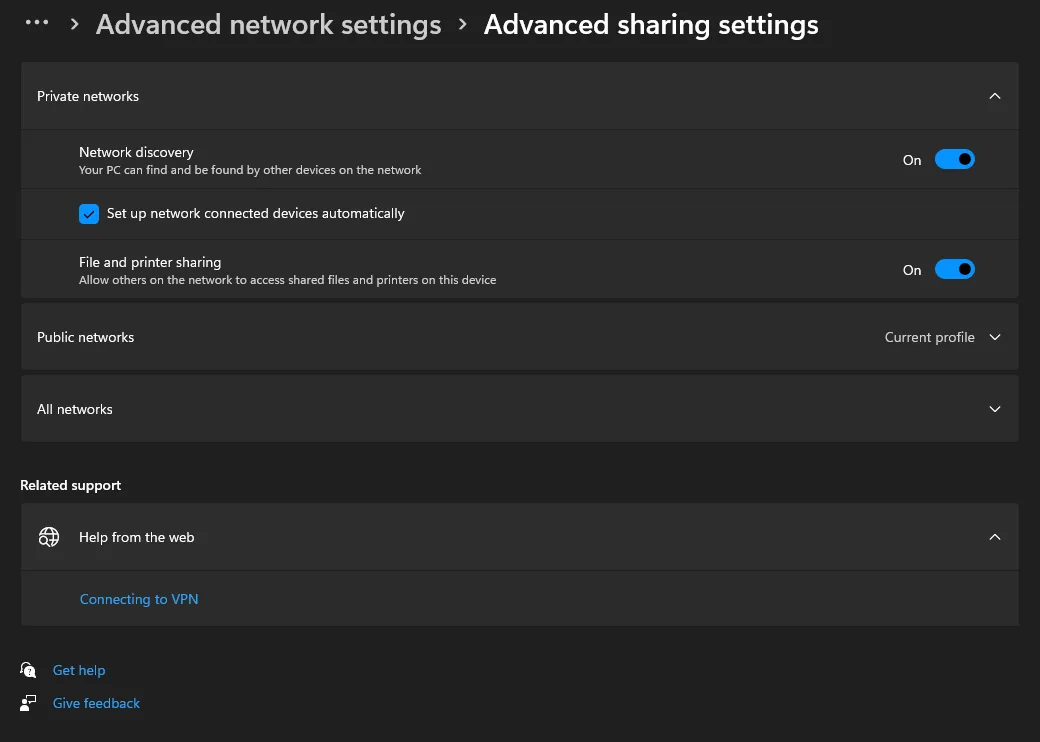This screenshot has width=1040, height=742.
Task: Uncheck Set up network connected devices automatically
Action: [x=89, y=214]
